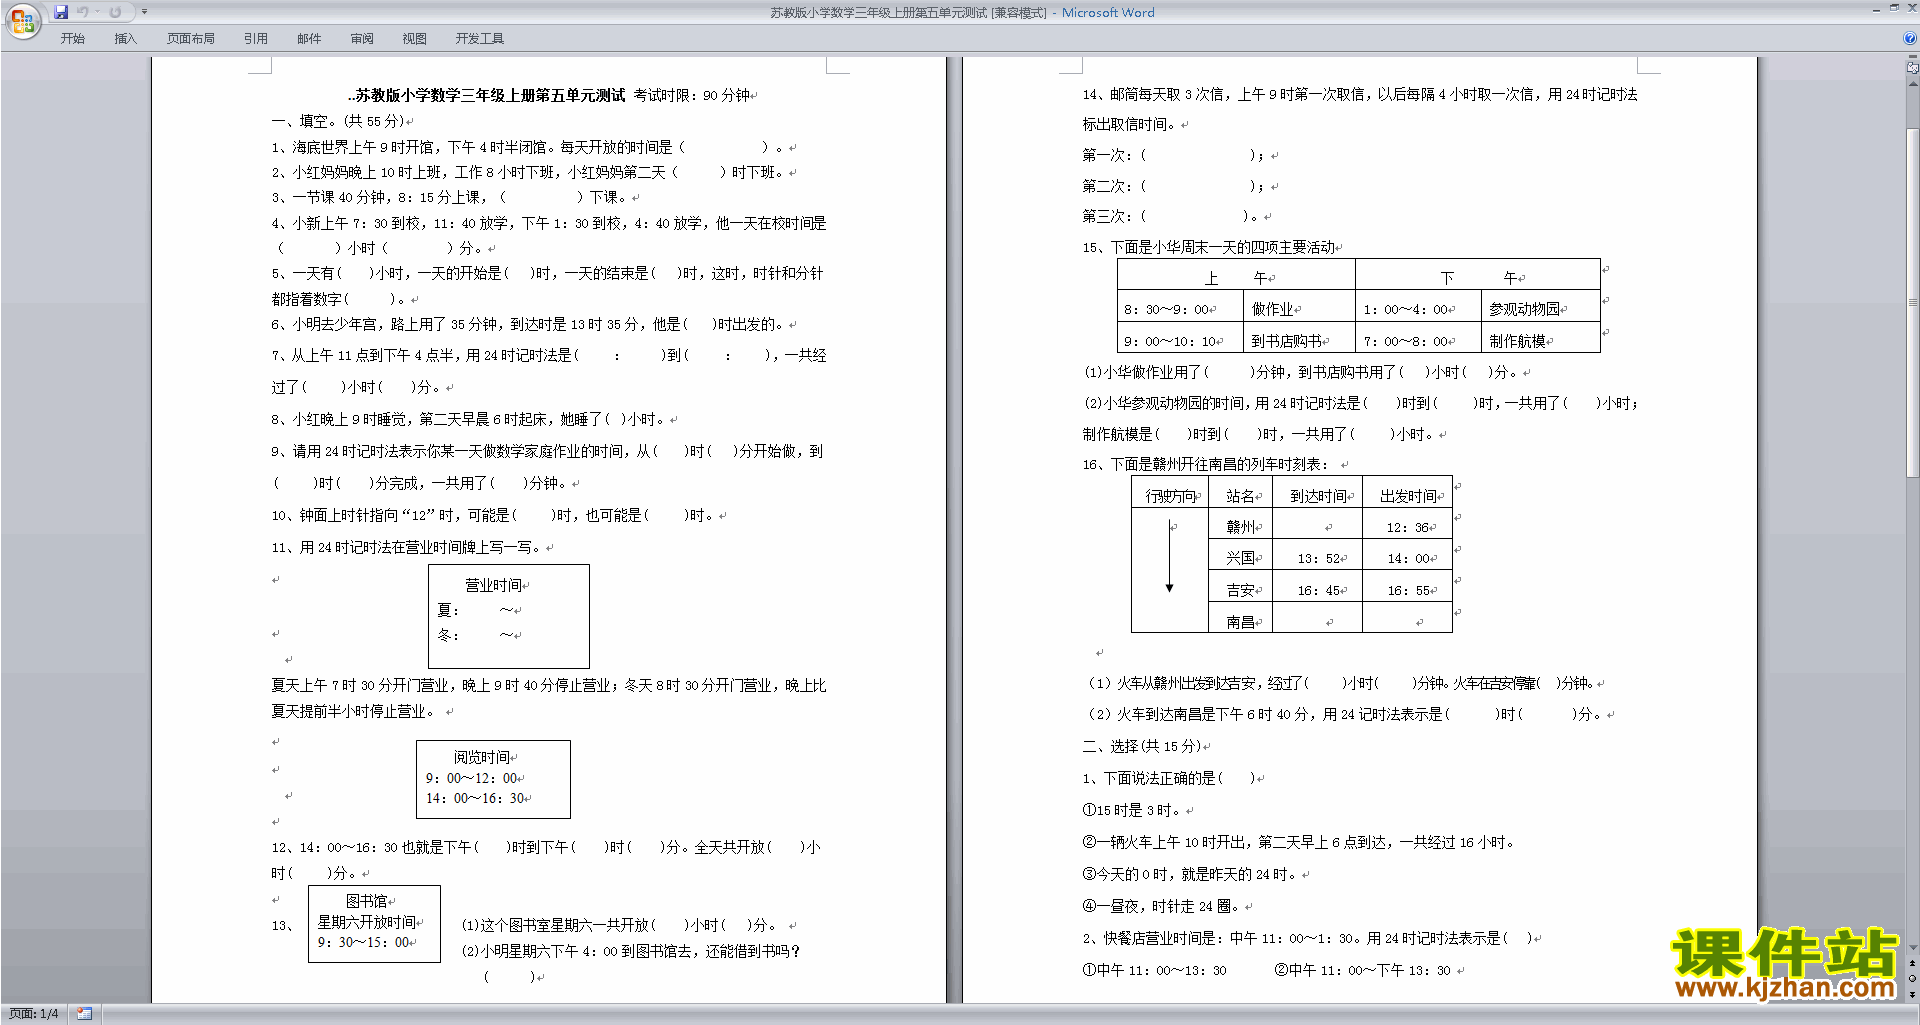This screenshot has height=1025, width=1920.
Task: Click question 1 about 海底世界
Action: [x=531, y=147]
